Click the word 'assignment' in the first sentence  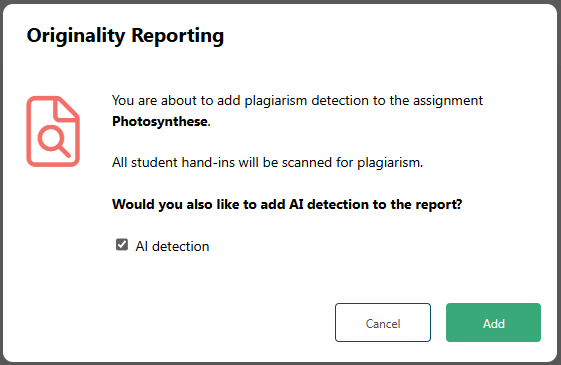pos(448,101)
